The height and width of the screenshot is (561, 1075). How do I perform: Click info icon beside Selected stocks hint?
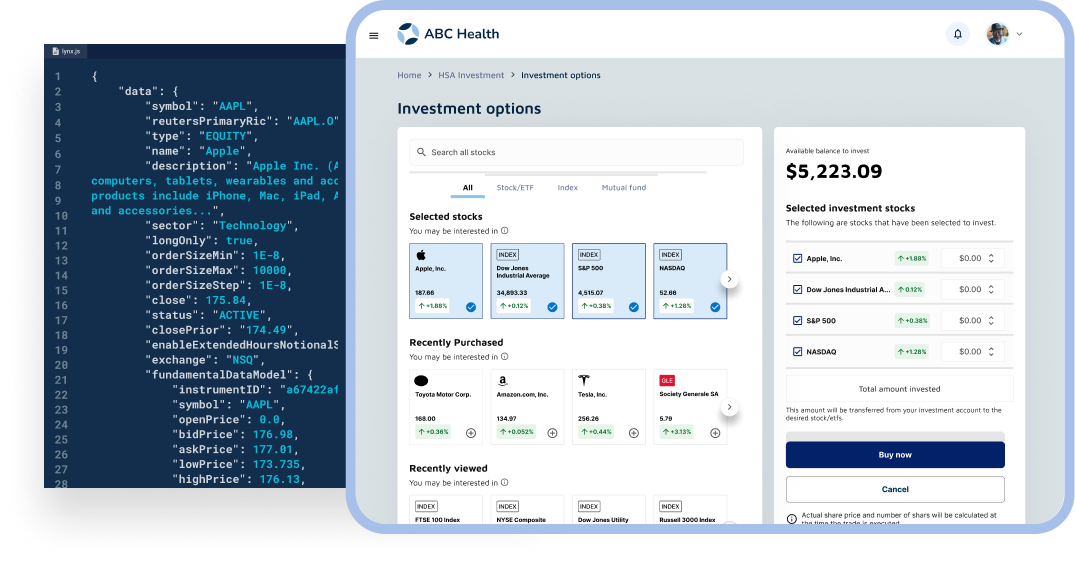coord(505,230)
